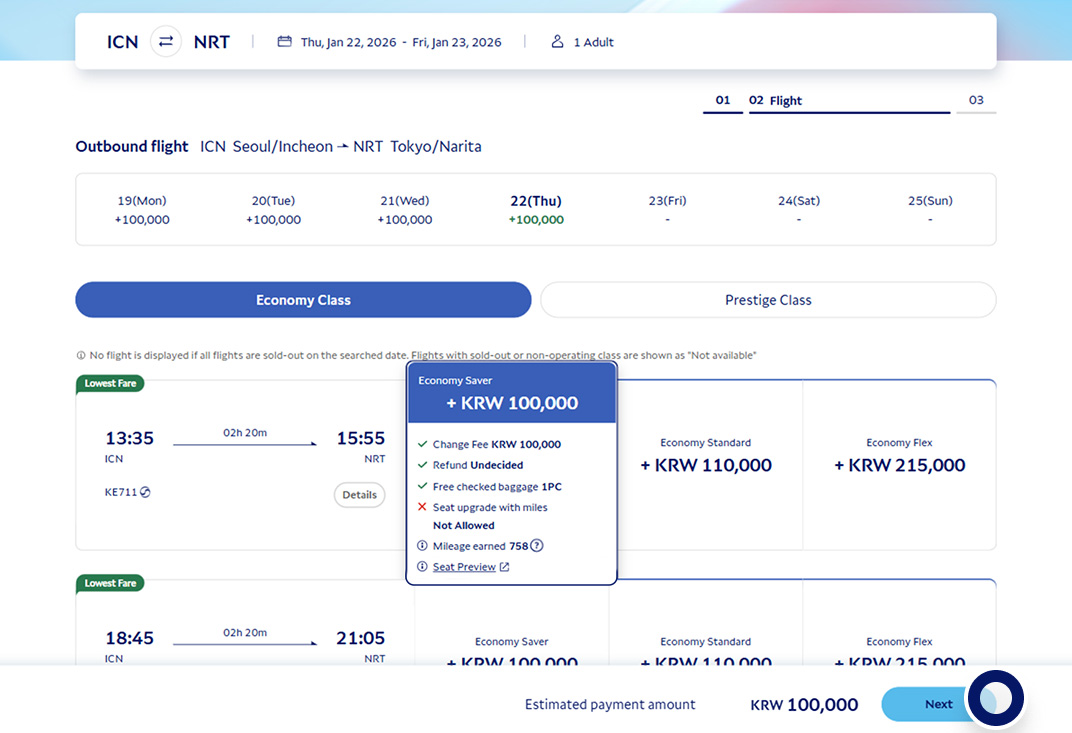Image resolution: width=1072 pixels, height=733 pixels.
Task: Expand Details for the 13:35 flight
Action: click(359, 495)
